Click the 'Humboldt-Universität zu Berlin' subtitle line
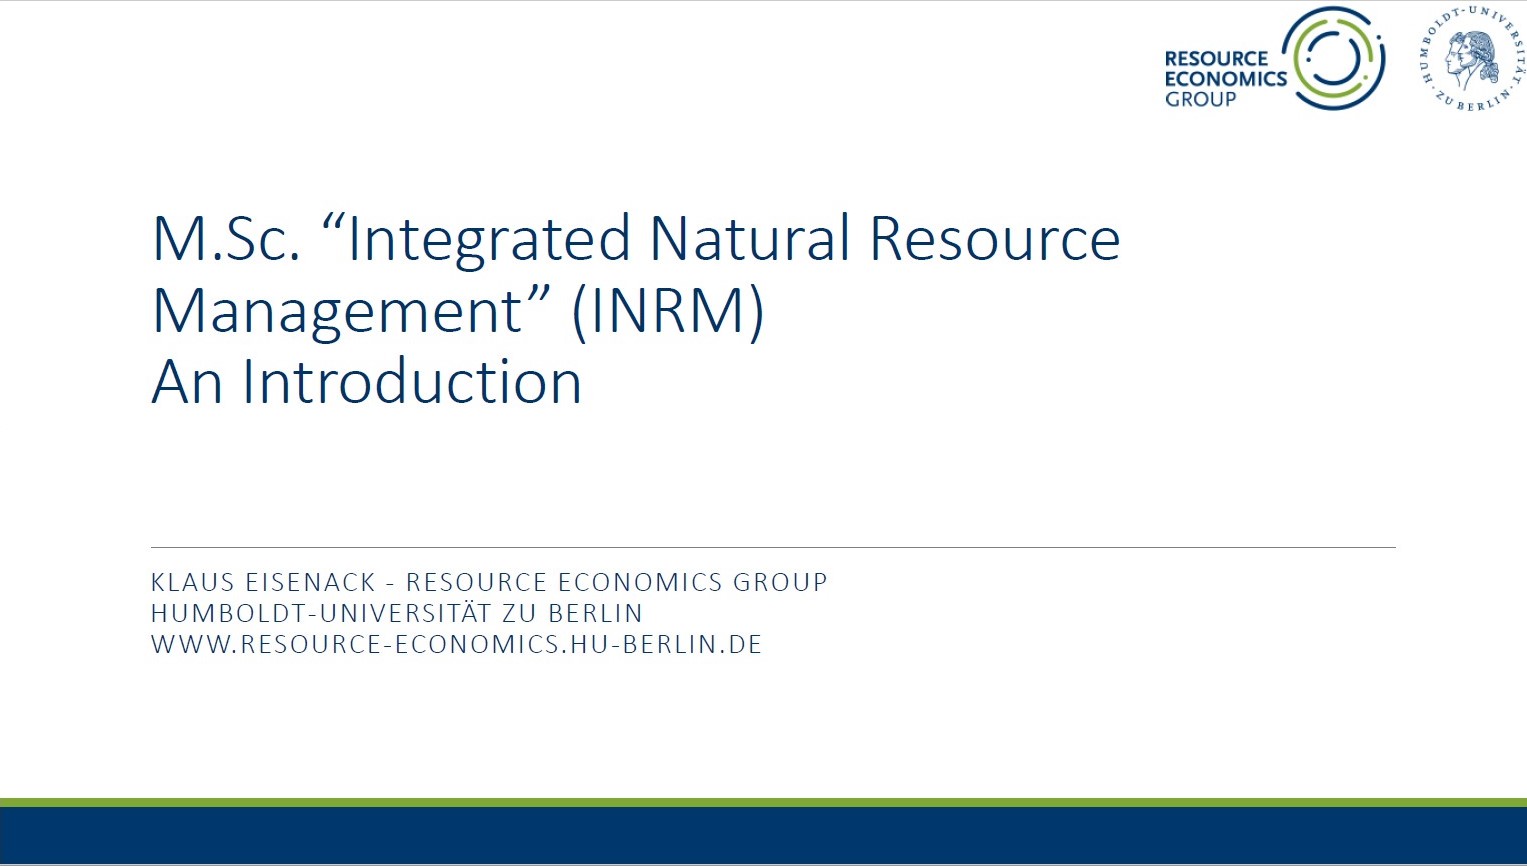This screenshot has width=1527, height=866. tap(397, 614)
